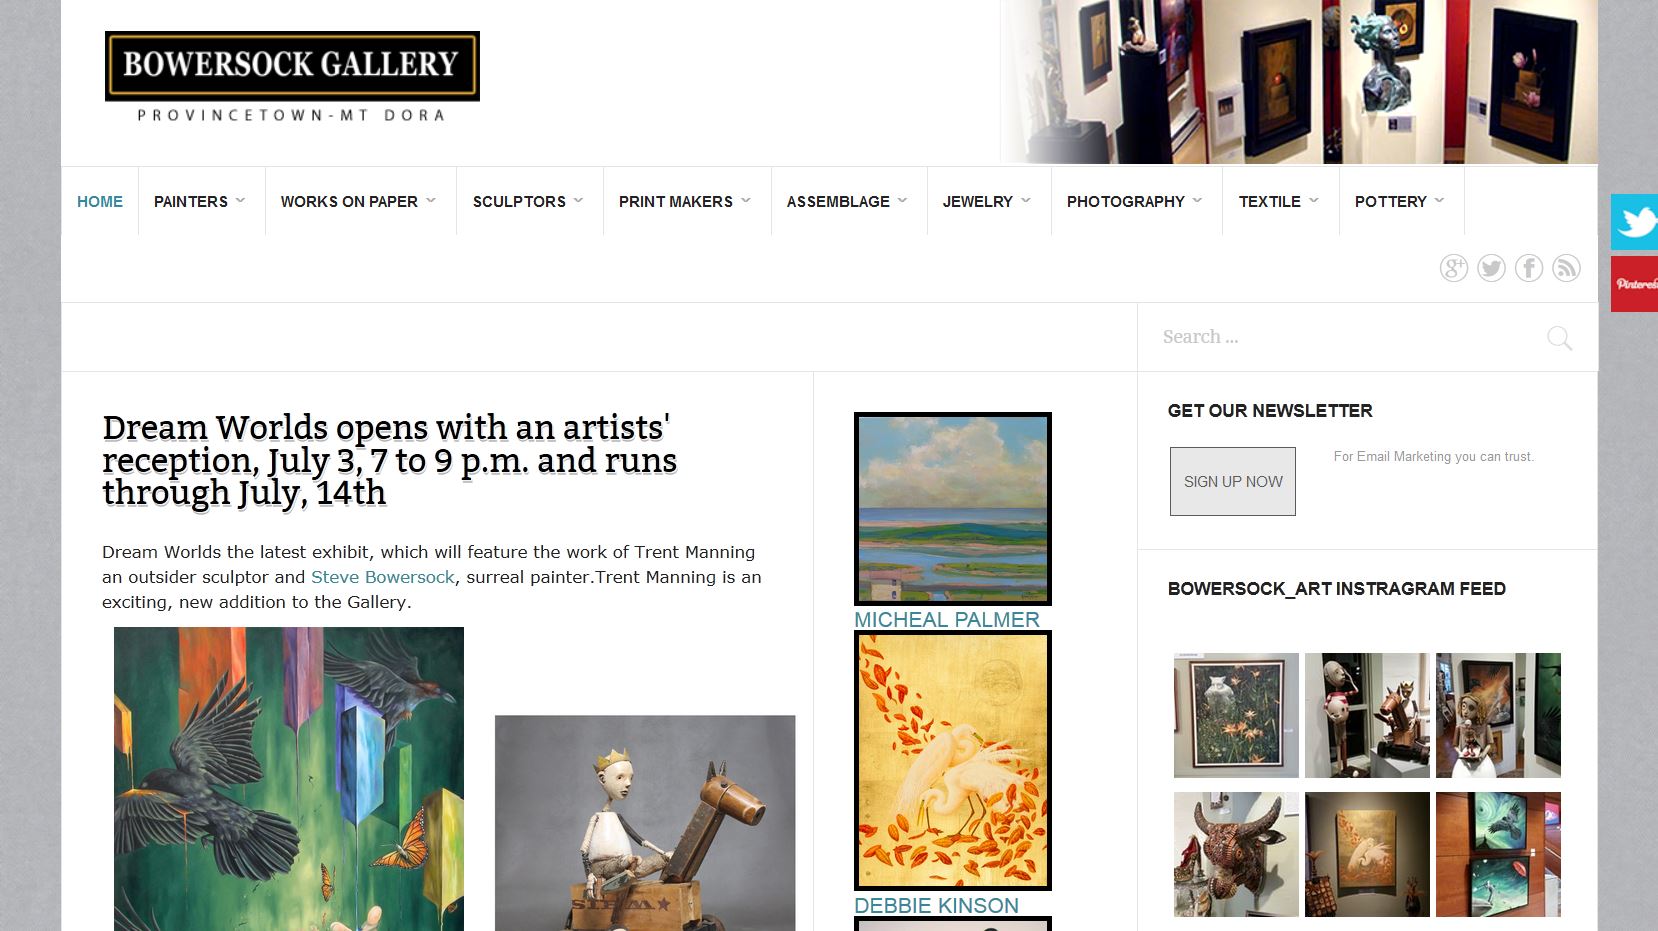Click the search magnifier icon
Image resolution: width=1658 pixels, height=931 pixels.
(1559, 338)
